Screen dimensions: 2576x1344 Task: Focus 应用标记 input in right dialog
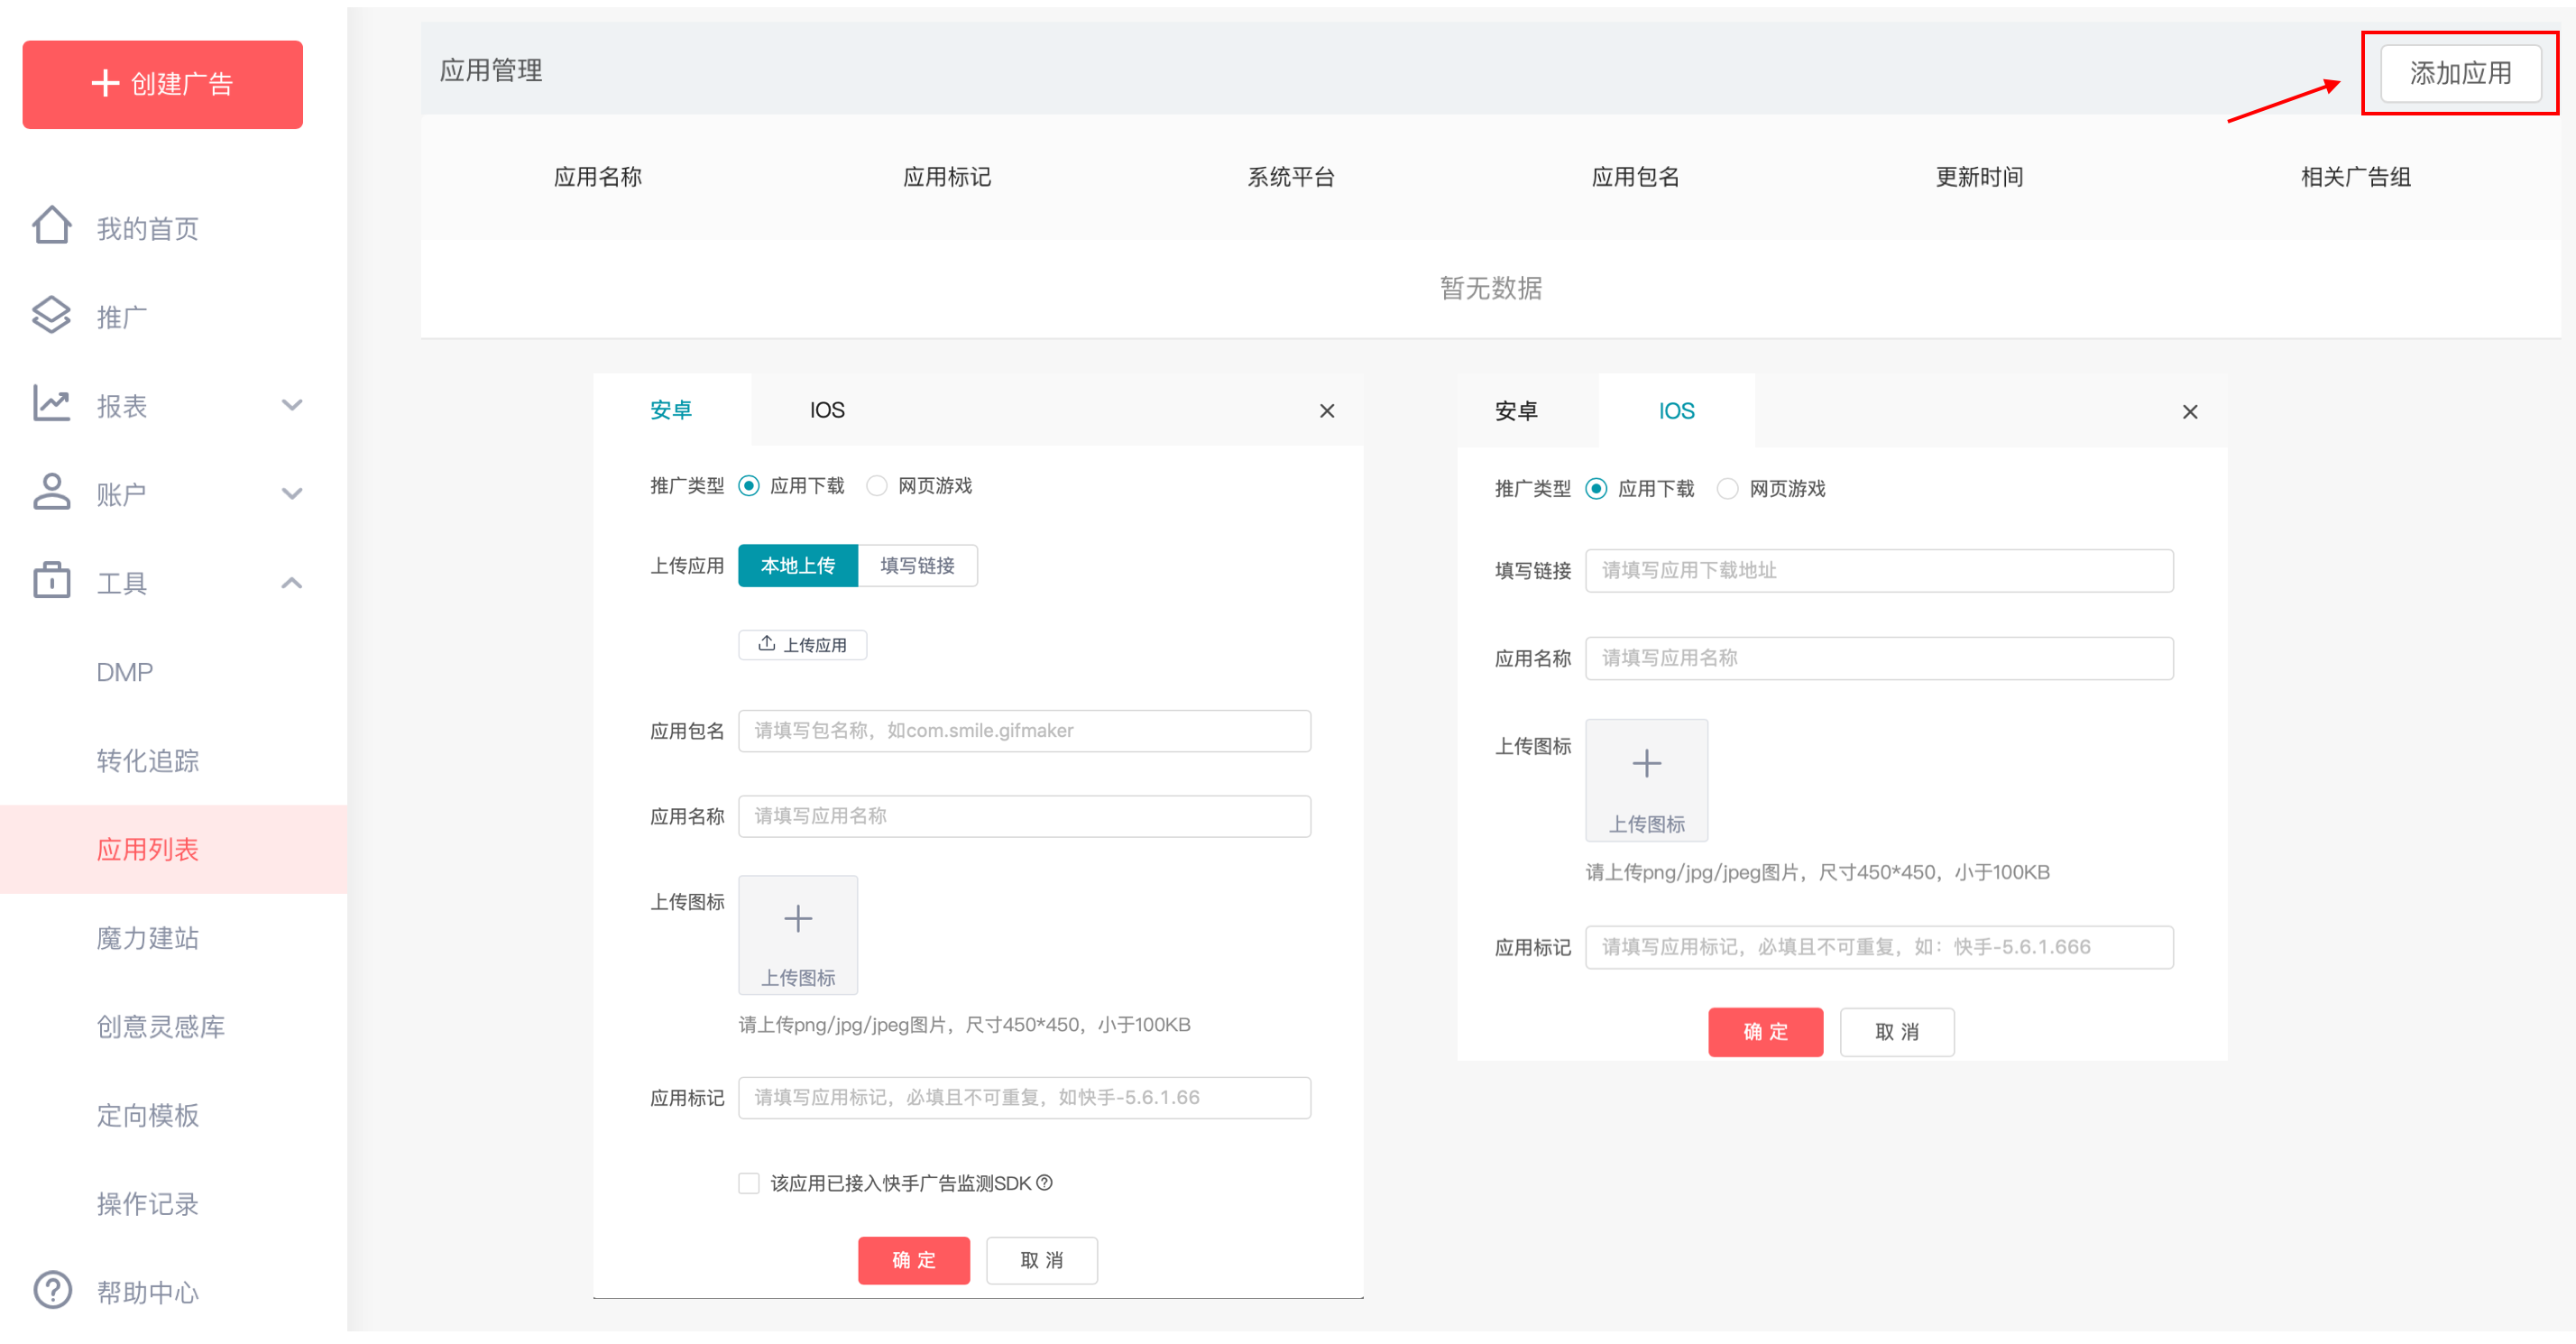click(x=1880, y=948)
